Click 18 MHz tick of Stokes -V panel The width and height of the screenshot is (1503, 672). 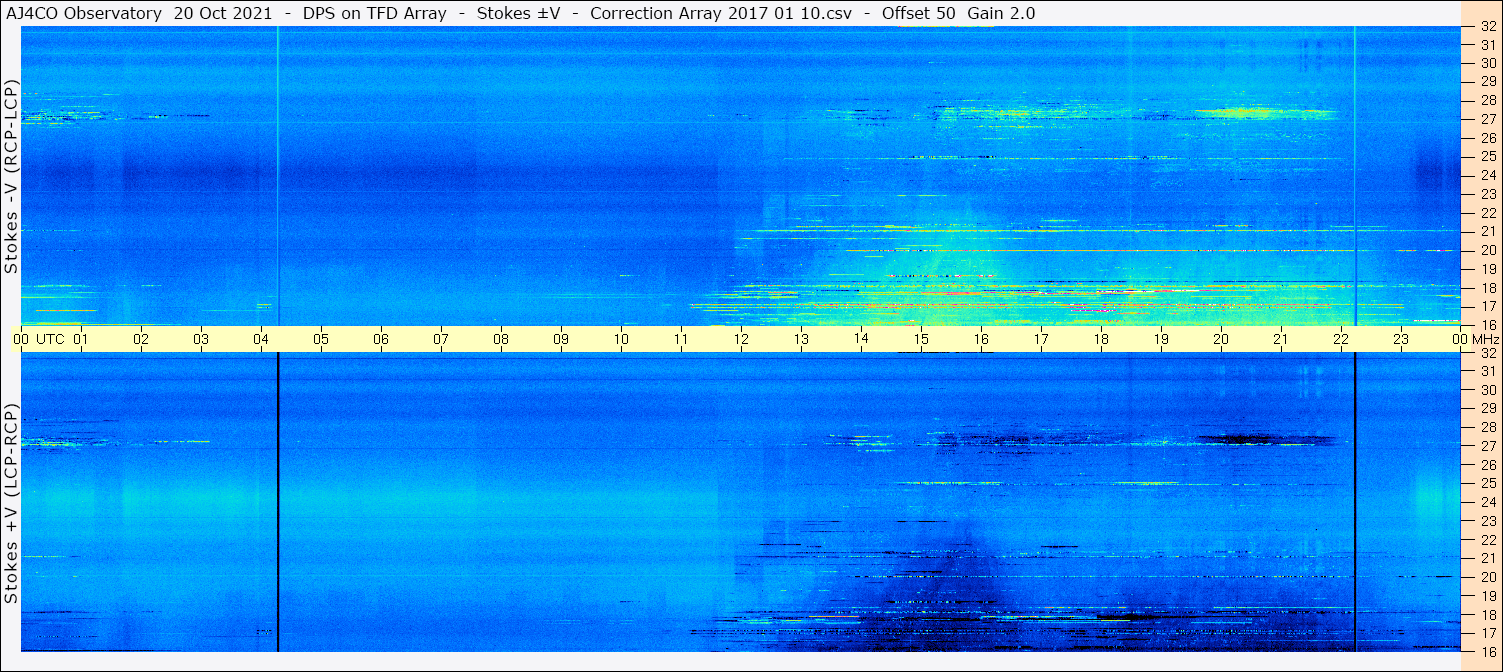1487,288
